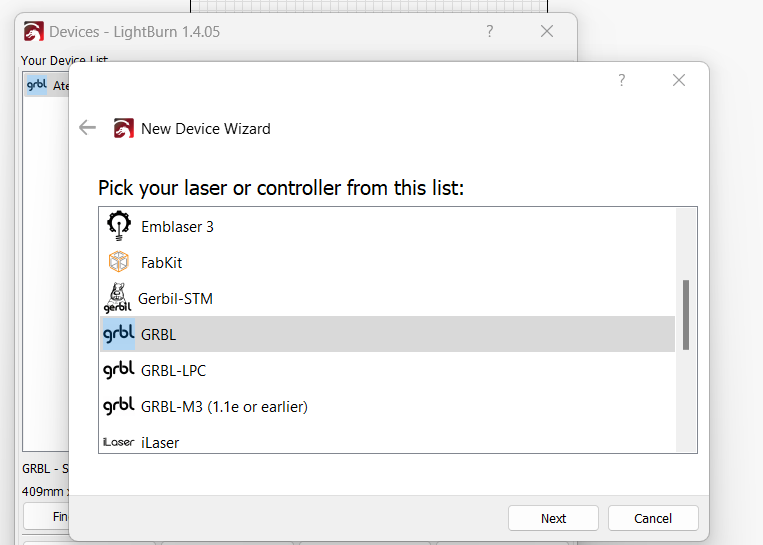Image resolution: width=763 pixels, height=545 pixels.
Task: Select the GRBL entry
Action: pyautogui.click(x=387, y=334)
